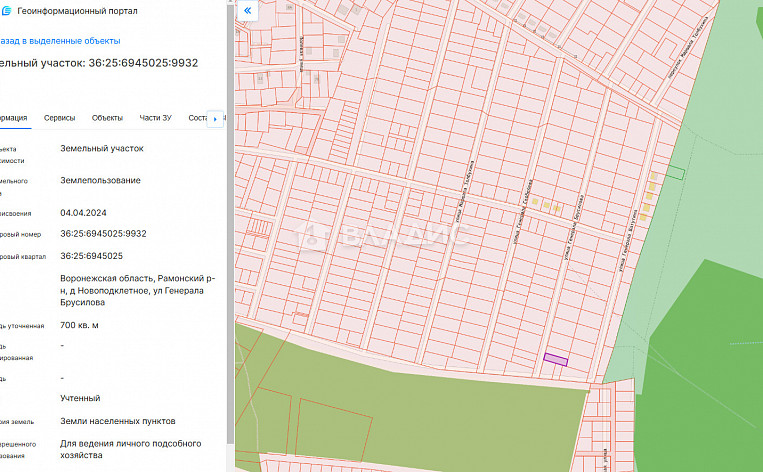The width and height of the screenshot is (763, 472).
Task: Click the value Земельный участок
Action: tap(102, 148)
